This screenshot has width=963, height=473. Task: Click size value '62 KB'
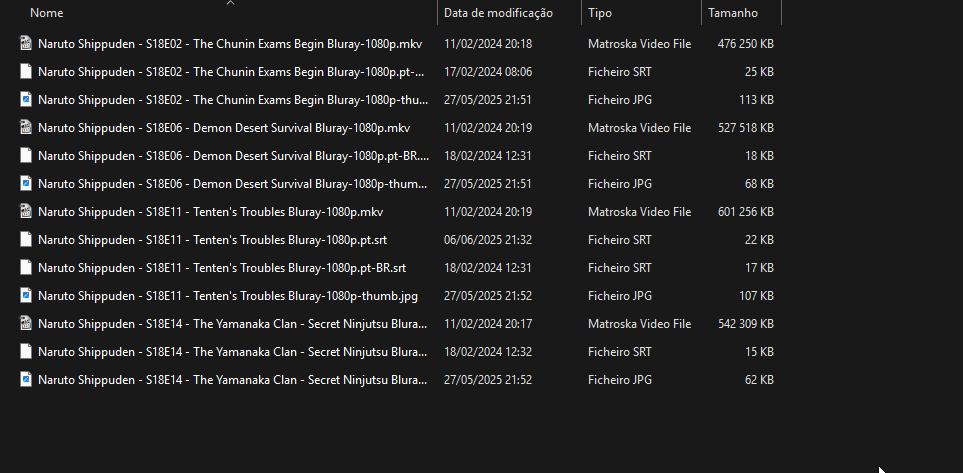(x=759, y=380)
